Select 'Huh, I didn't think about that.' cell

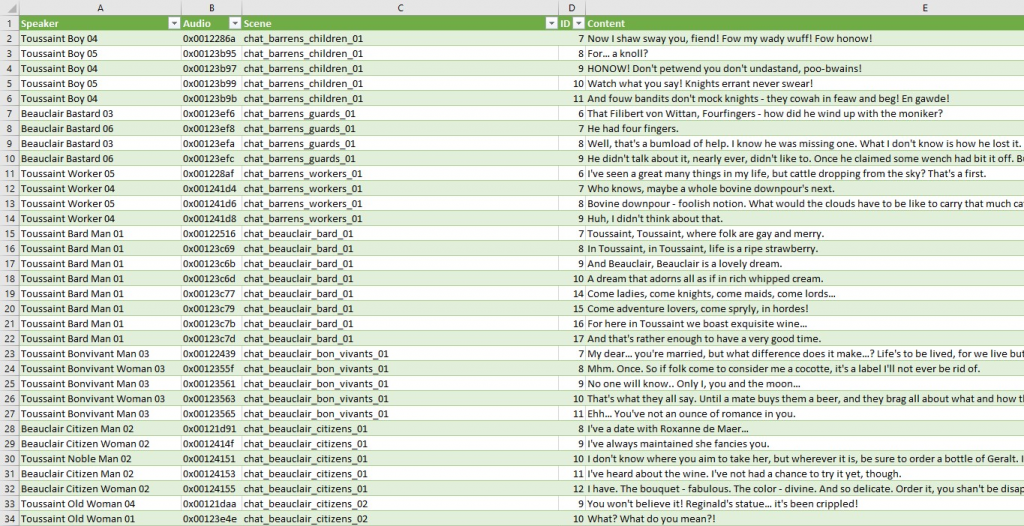805,219
